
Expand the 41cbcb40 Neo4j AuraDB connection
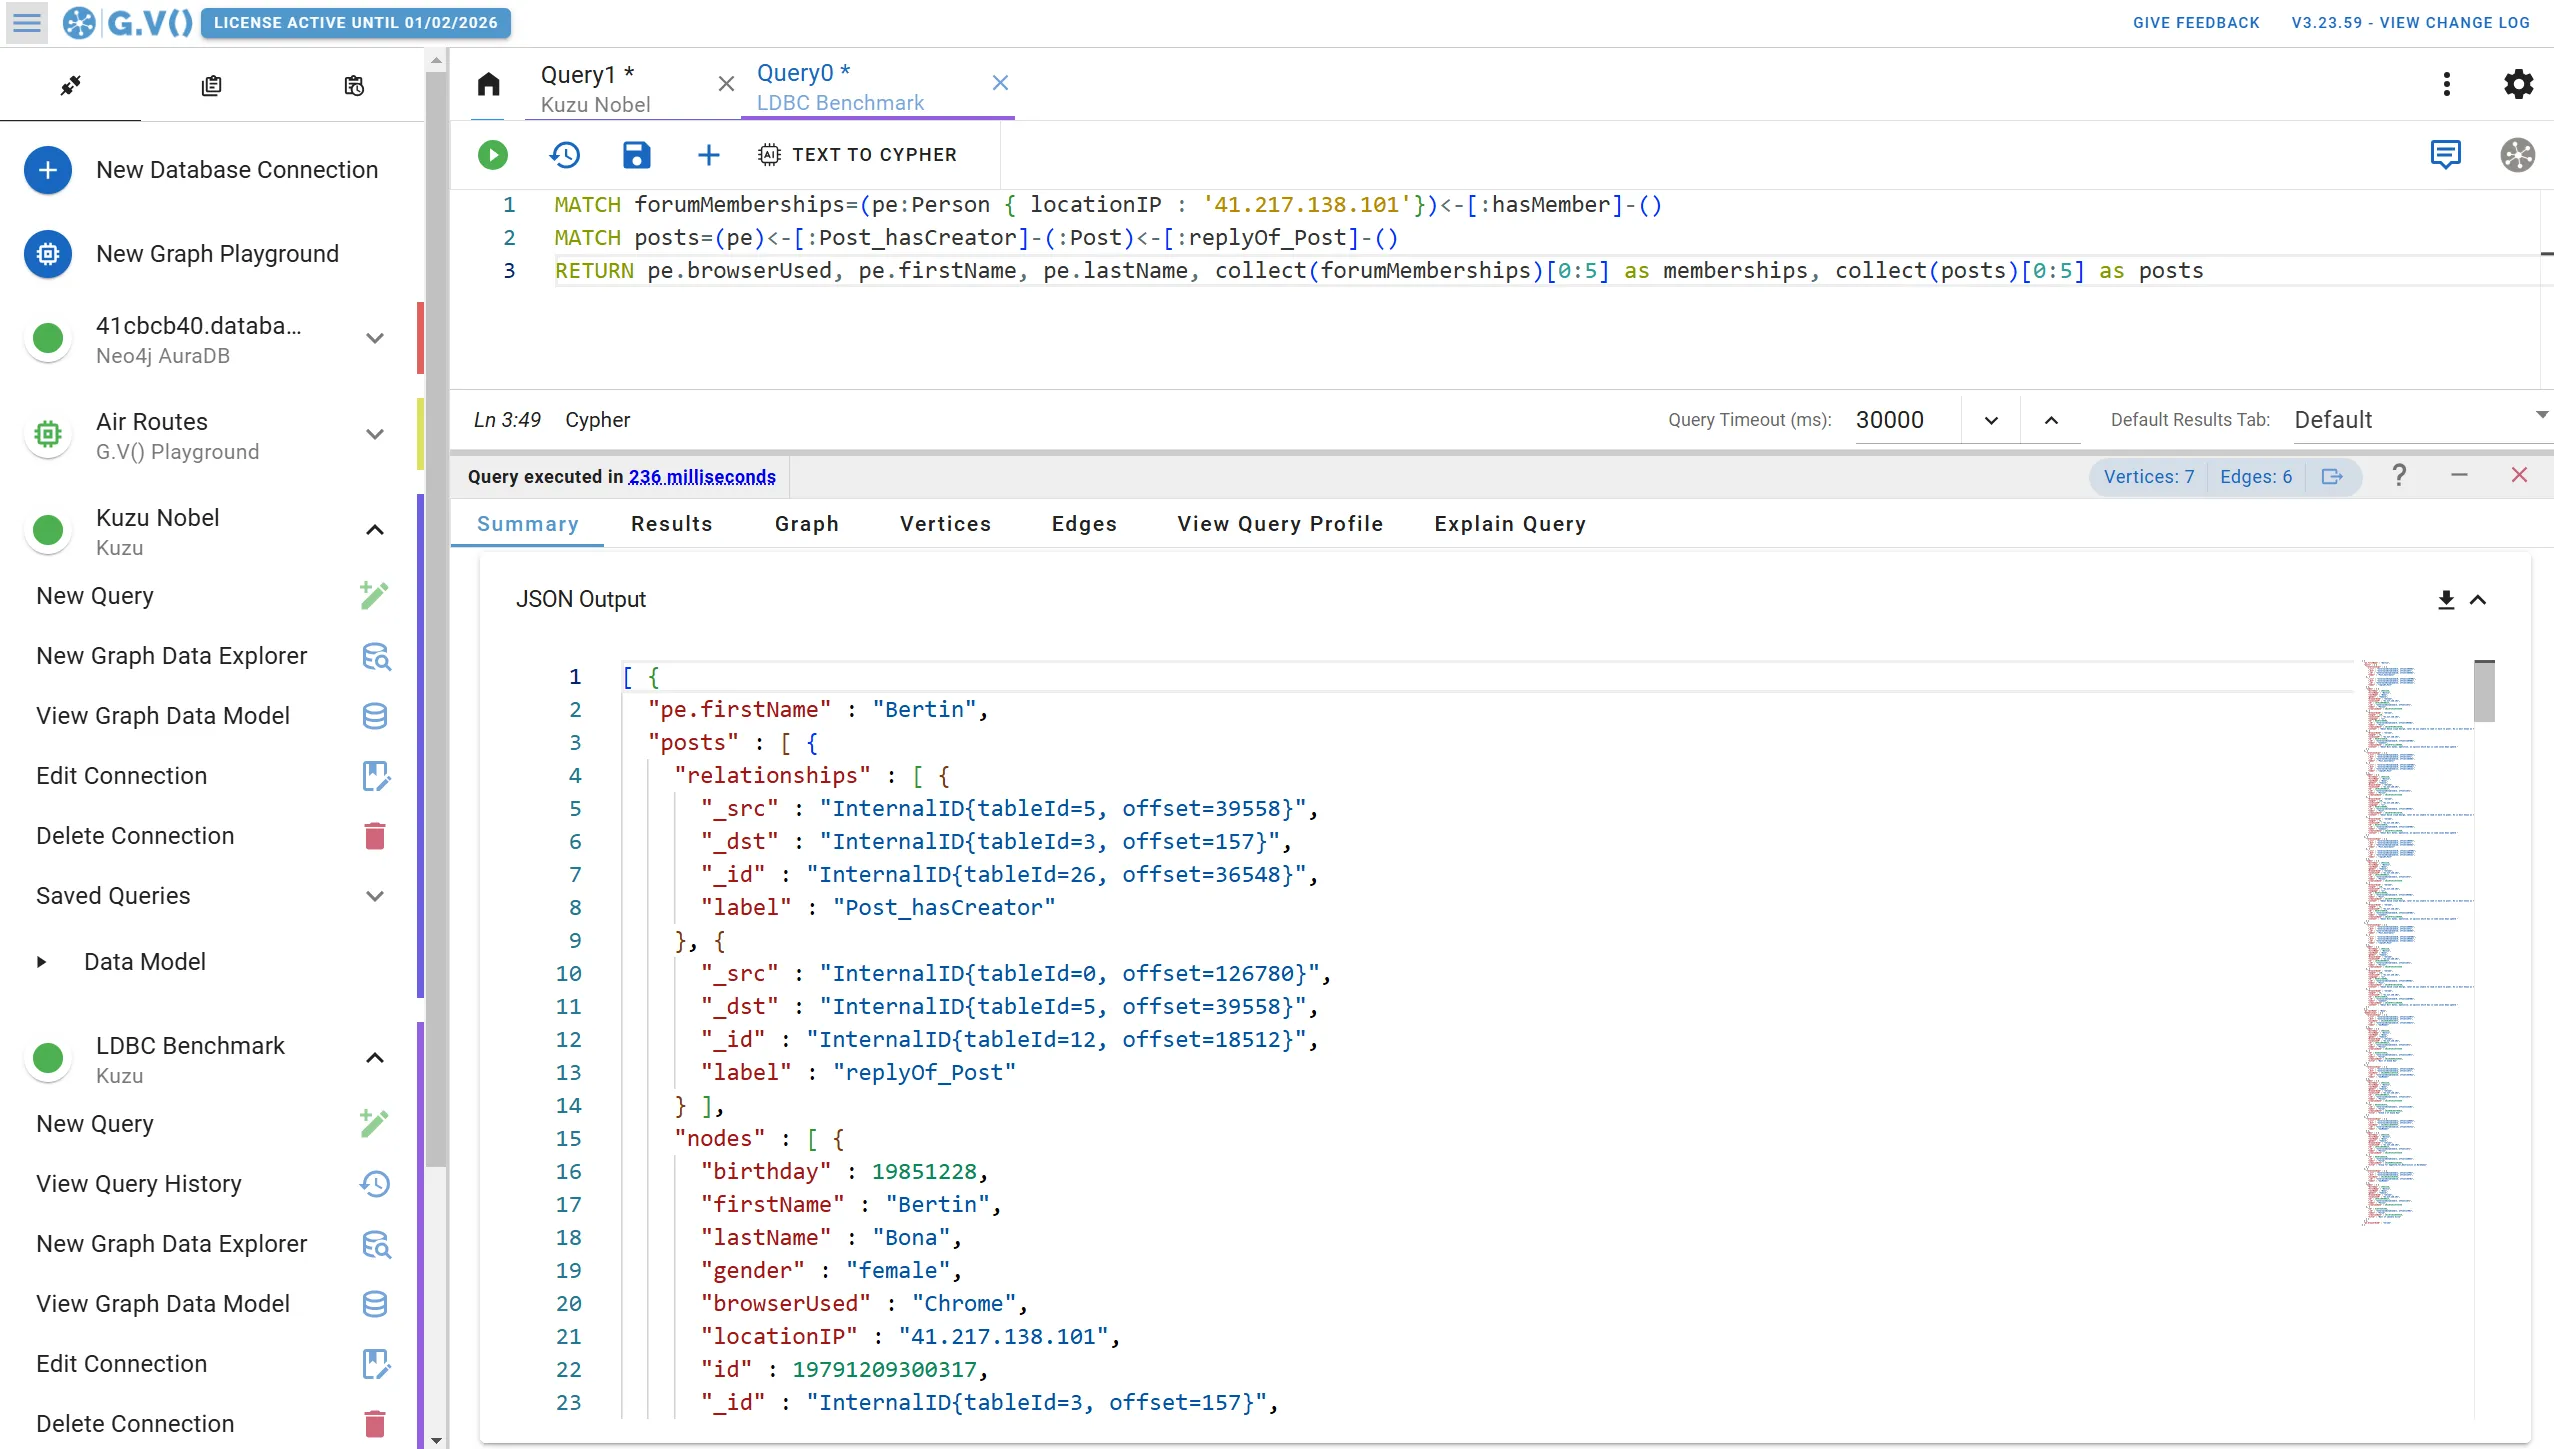tap(375, 339)
